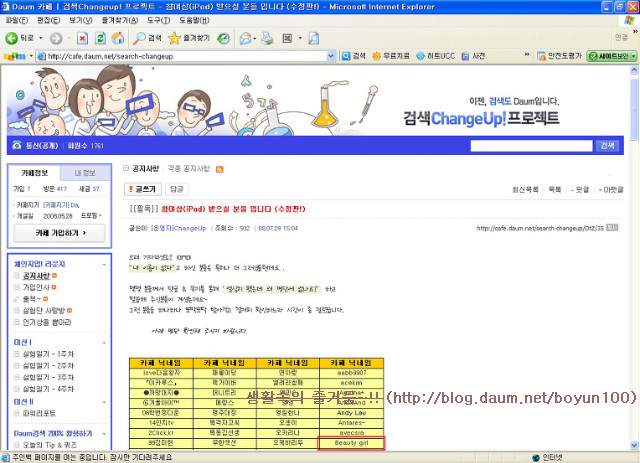The width and height of the screenshot is (640, 463).
Task: Click the IE page icon in the address bar
Action: pos(41,56)
